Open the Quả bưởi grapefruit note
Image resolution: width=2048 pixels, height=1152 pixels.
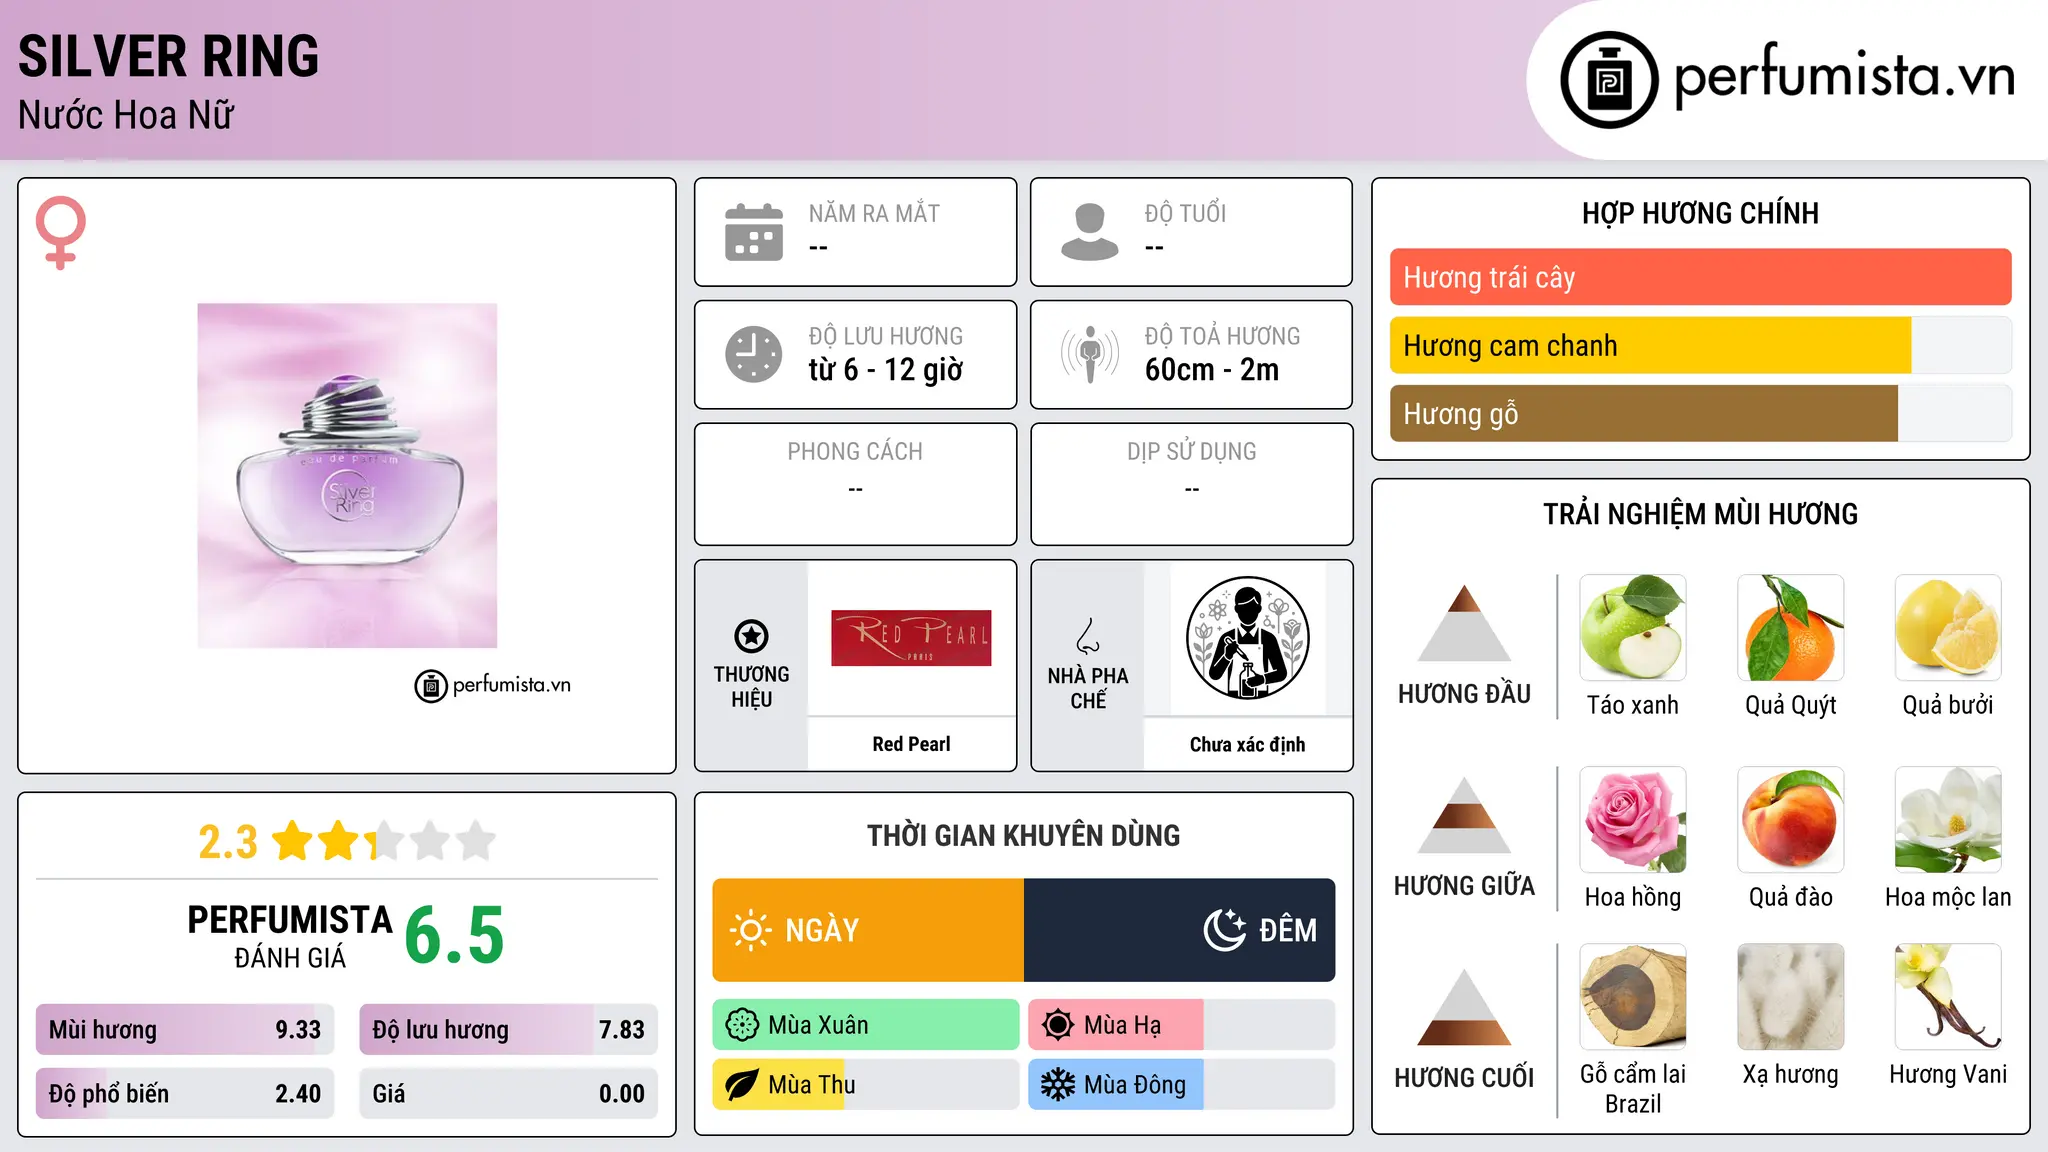click(1948, 646)
